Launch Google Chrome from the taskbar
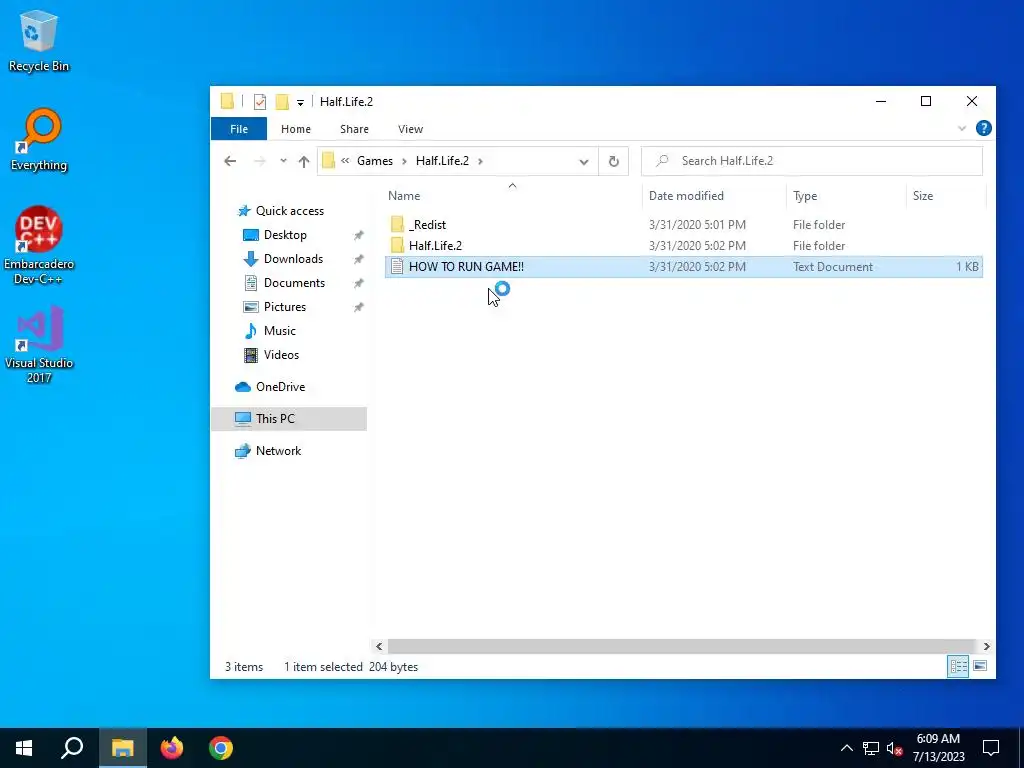The image size is (1024, 768). point(221,748)
